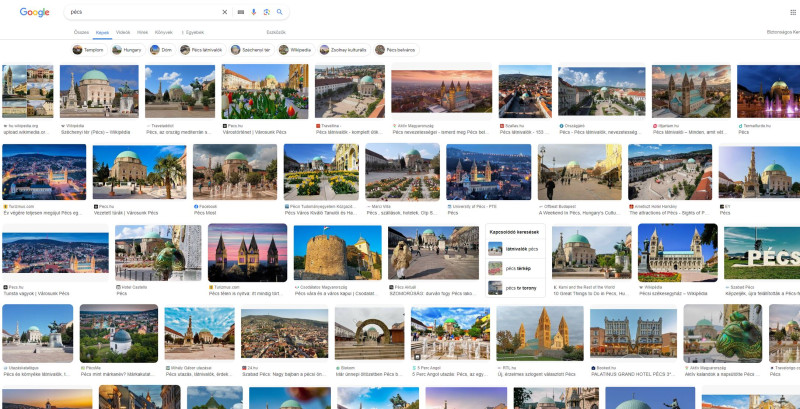The image size is (800, 409).
Task: Open the RTL.hu golden cathedral towers image
Action: [540, 333]
